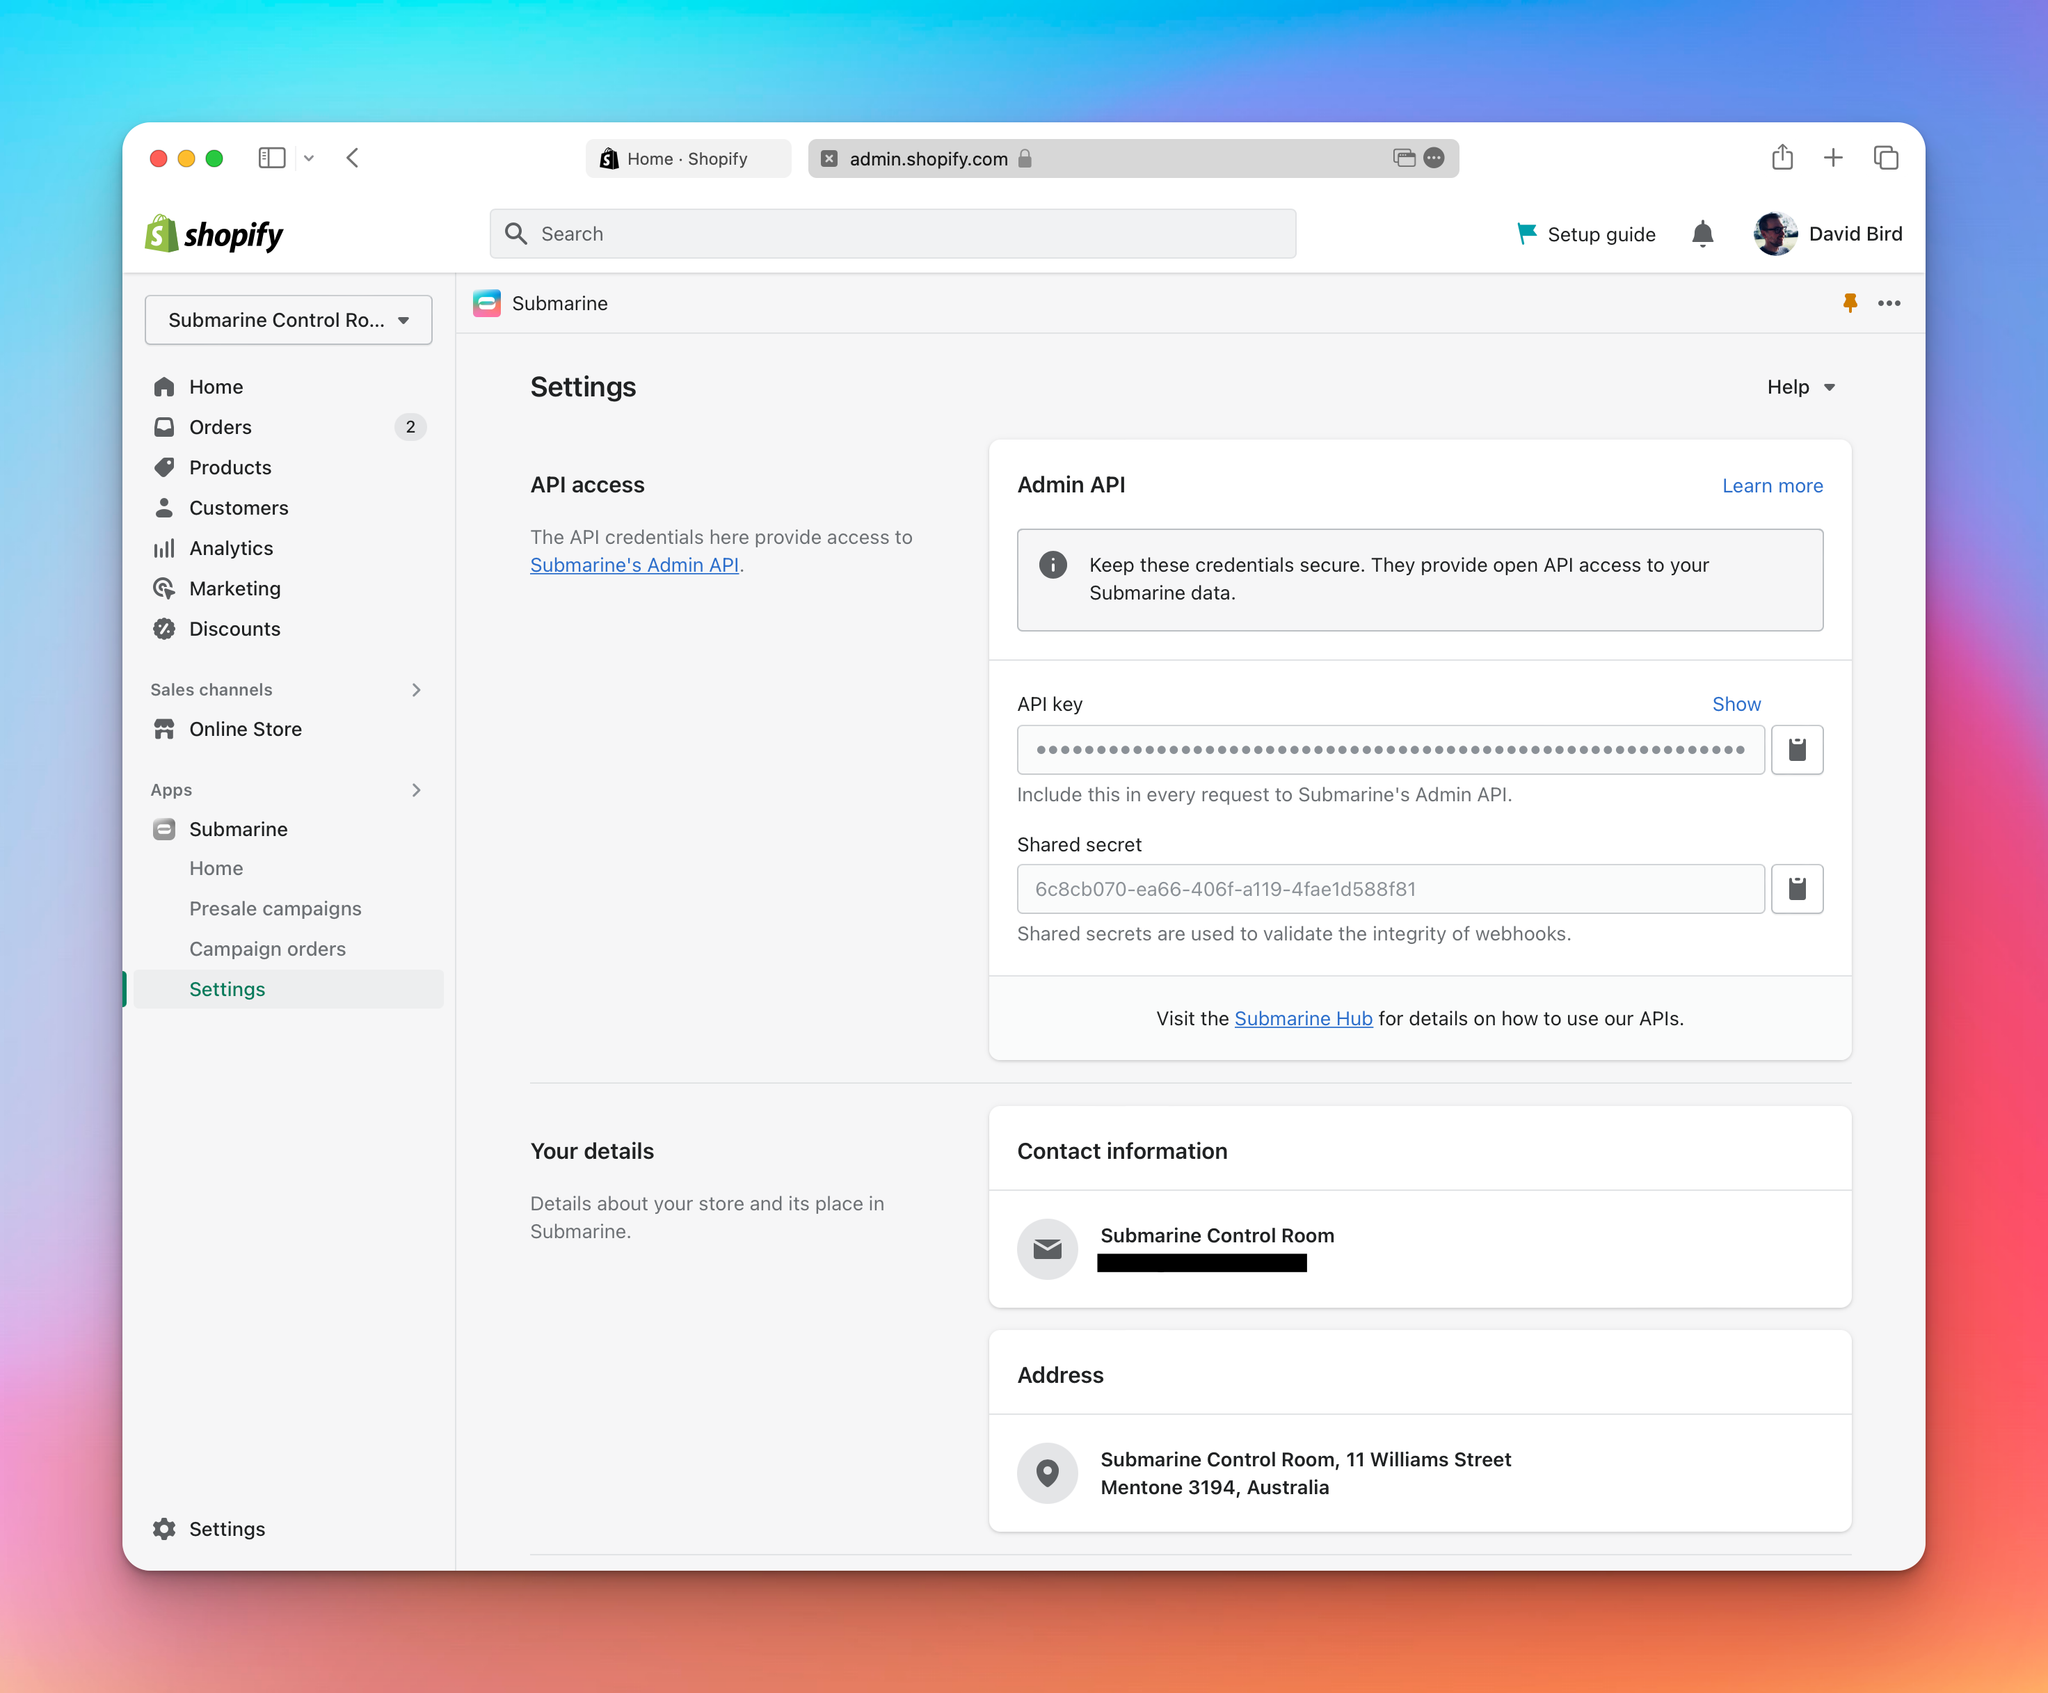The image size is (2048, 1693).
Task: Stop loading via the X icon in the address bar
Action: click(829, 158)
